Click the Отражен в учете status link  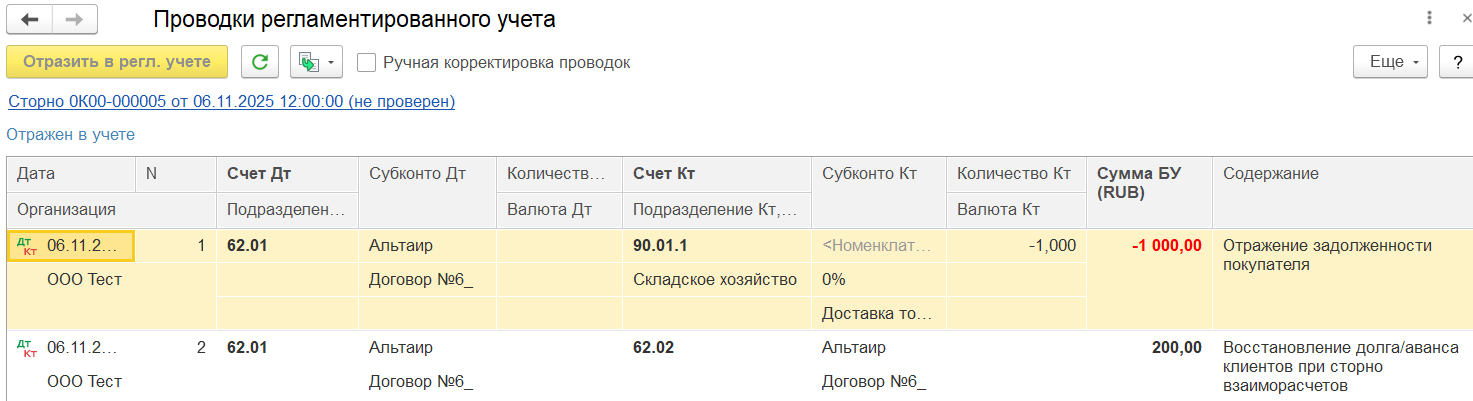[x=71, y=134]
